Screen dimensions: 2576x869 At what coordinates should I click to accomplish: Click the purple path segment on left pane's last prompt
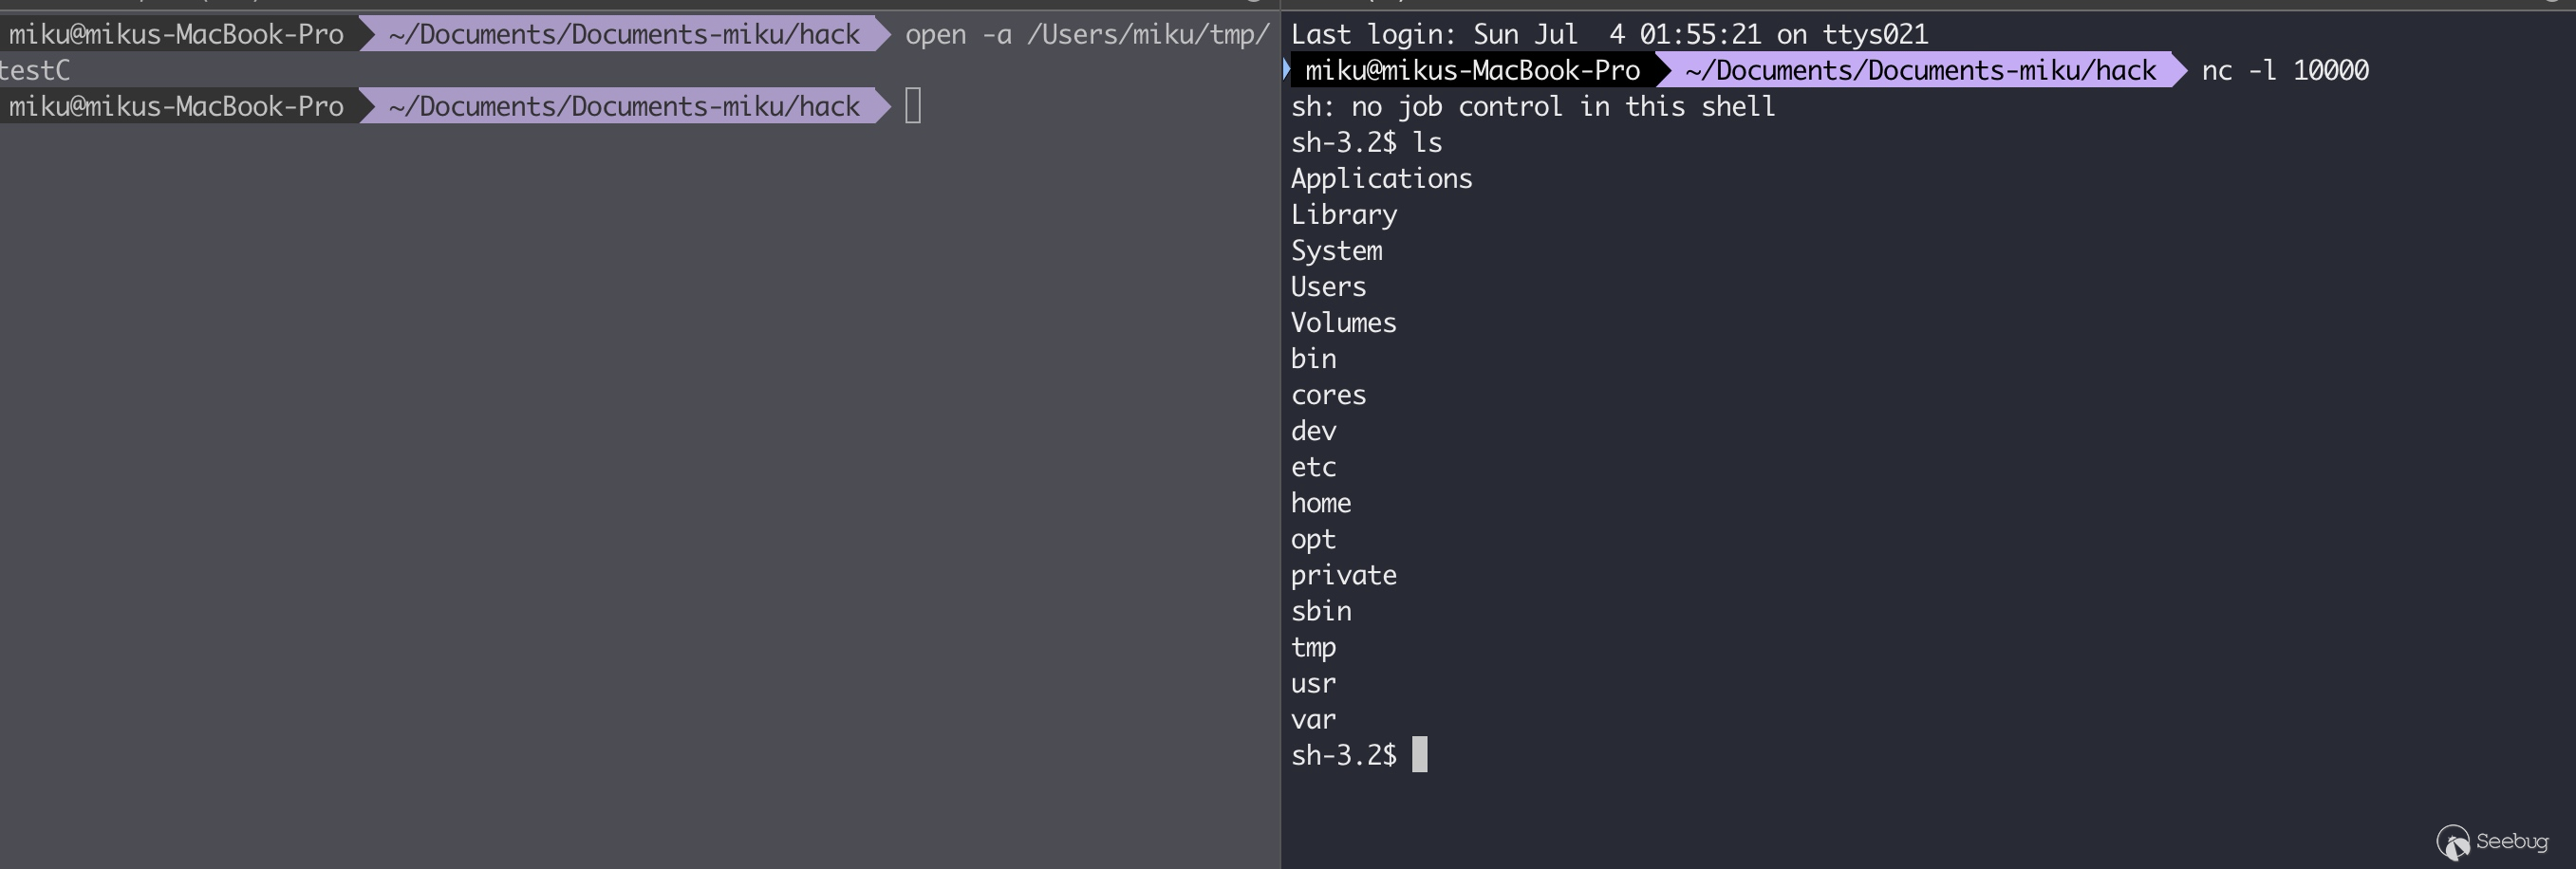[624, 106]
